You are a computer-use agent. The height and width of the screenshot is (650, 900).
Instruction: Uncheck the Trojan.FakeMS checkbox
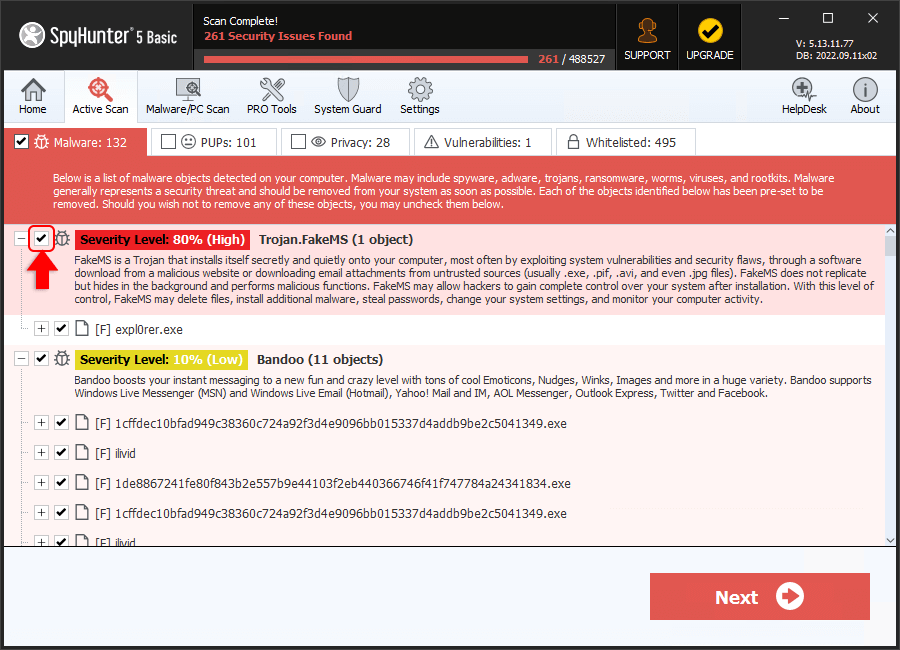41,239
